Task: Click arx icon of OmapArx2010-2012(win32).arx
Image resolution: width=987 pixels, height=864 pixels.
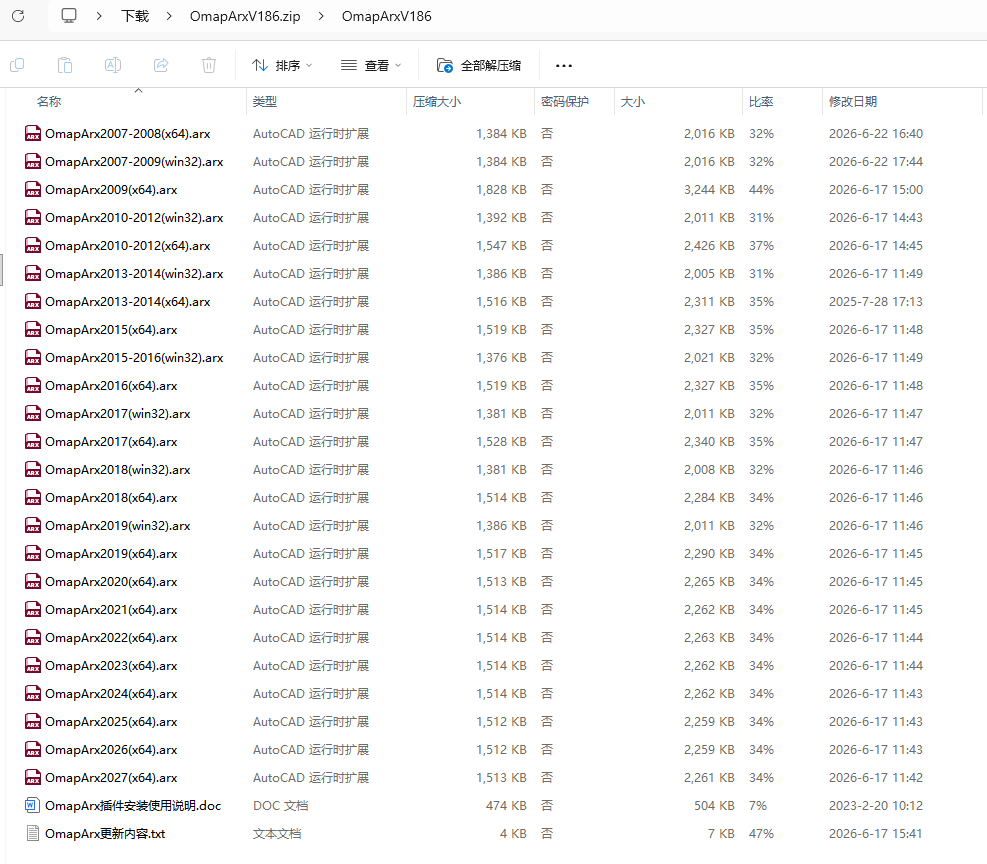Action: (x=33, y=218)
